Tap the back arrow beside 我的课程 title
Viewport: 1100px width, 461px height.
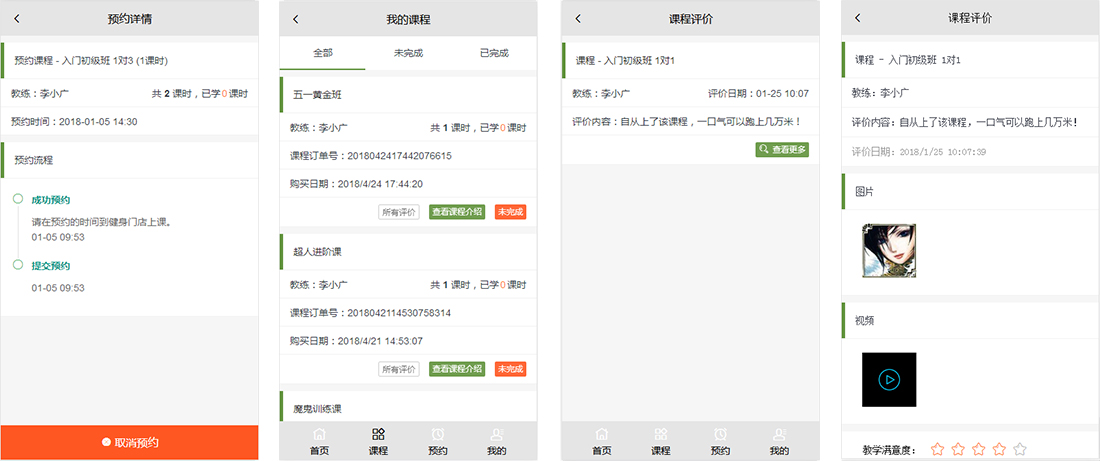pyautogui.click(x=295, y=19)
